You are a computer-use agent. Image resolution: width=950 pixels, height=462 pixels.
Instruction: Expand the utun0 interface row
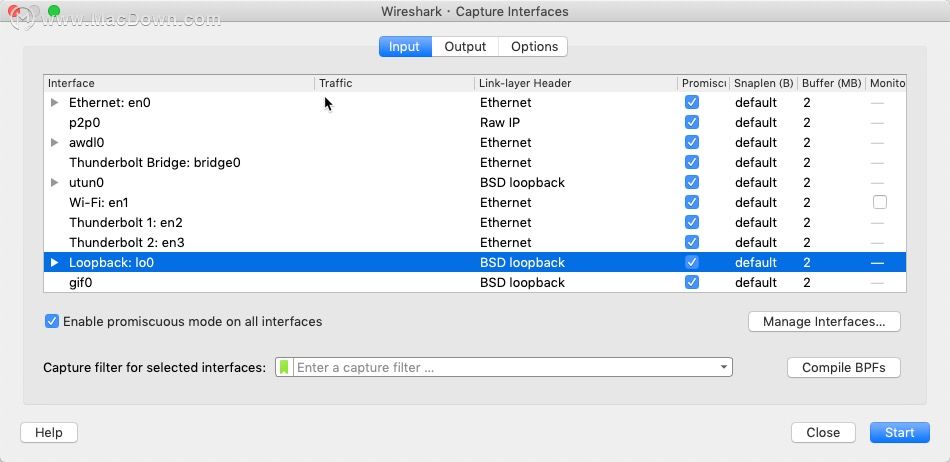[x=55, y=182]
